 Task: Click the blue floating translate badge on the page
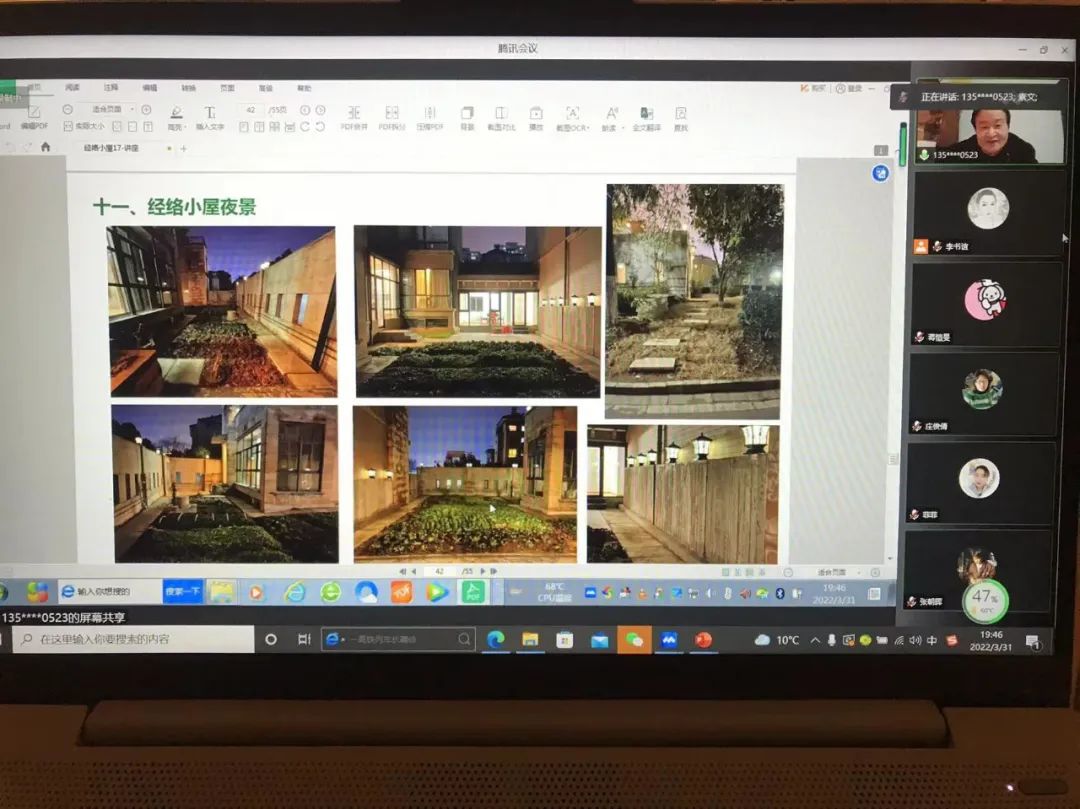coord(880,173)
